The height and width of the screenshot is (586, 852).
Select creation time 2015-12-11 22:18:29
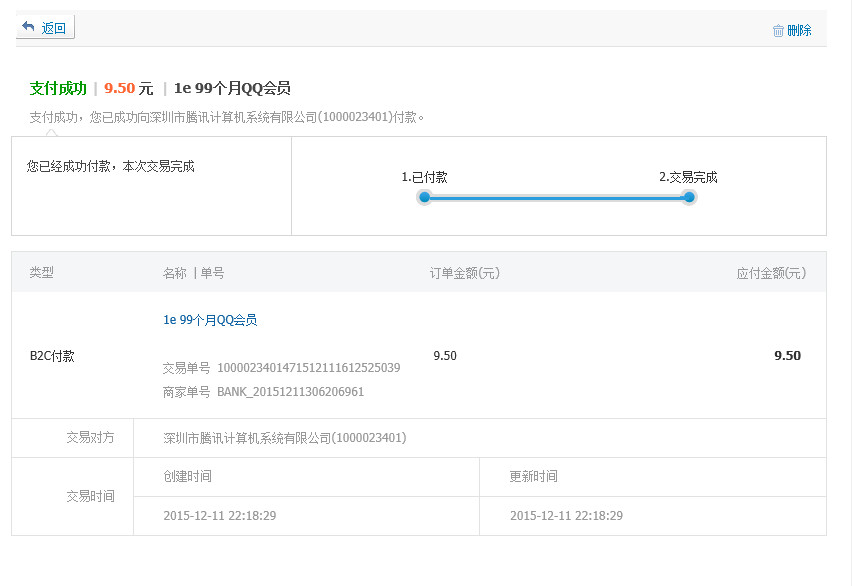tap(220, 515)
